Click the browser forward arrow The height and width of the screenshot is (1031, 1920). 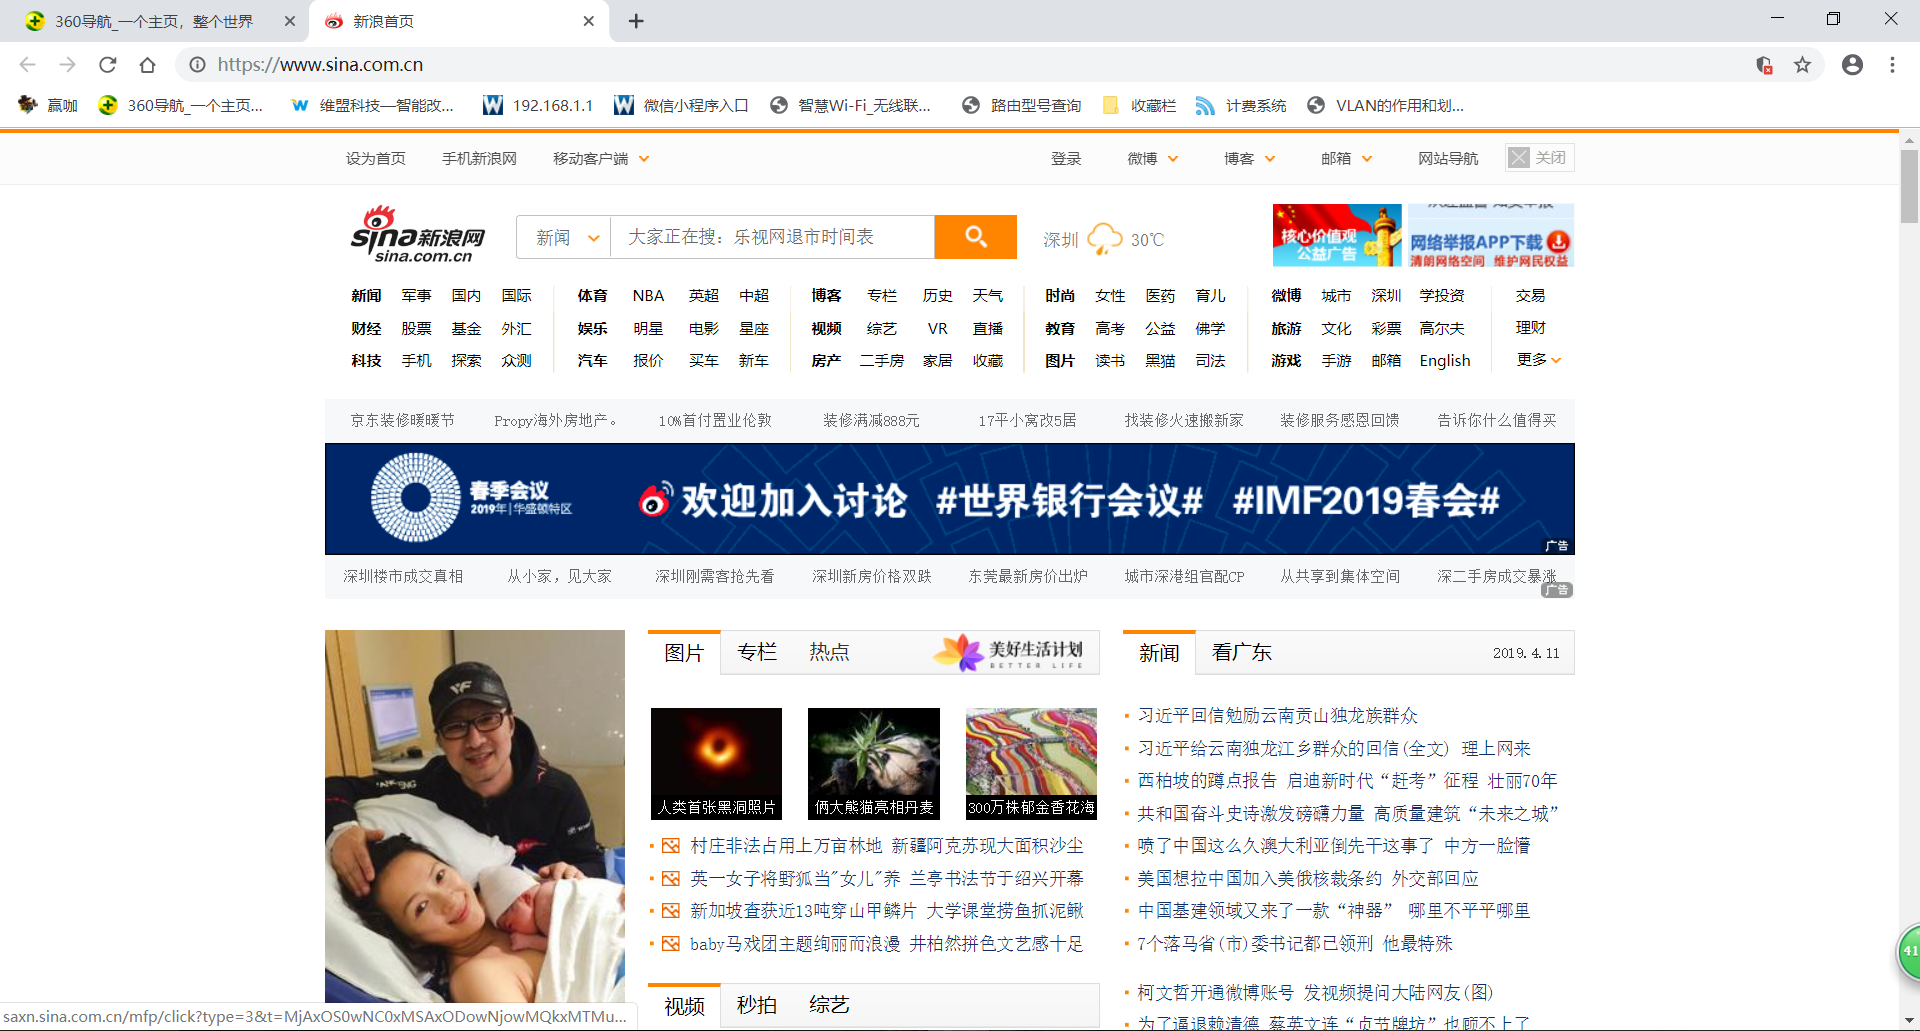point(67,65)
